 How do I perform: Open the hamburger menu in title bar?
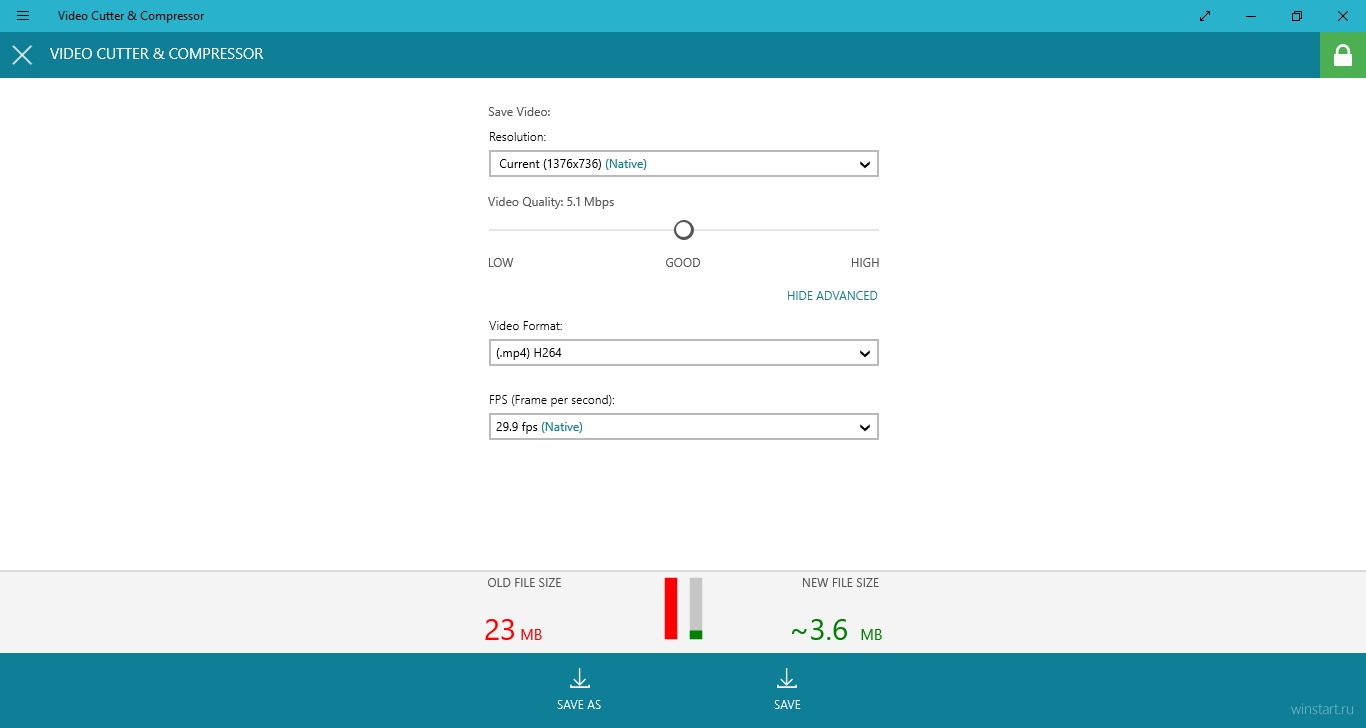pyautogui.click(x=23, y=16)
